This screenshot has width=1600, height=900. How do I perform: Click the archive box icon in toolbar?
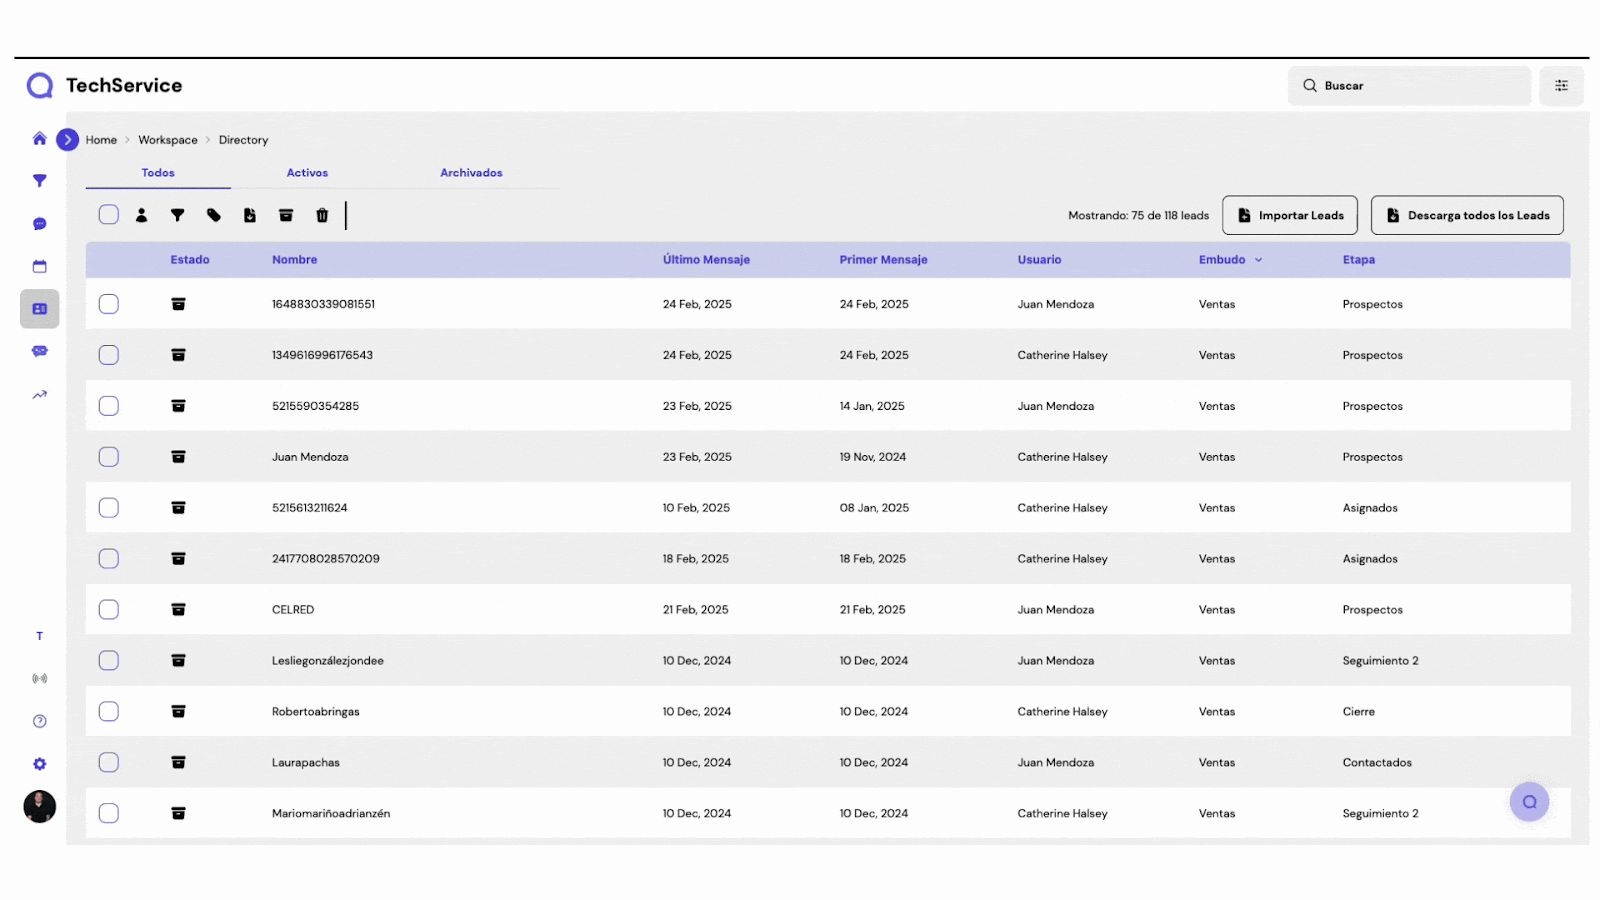[286, 215]
